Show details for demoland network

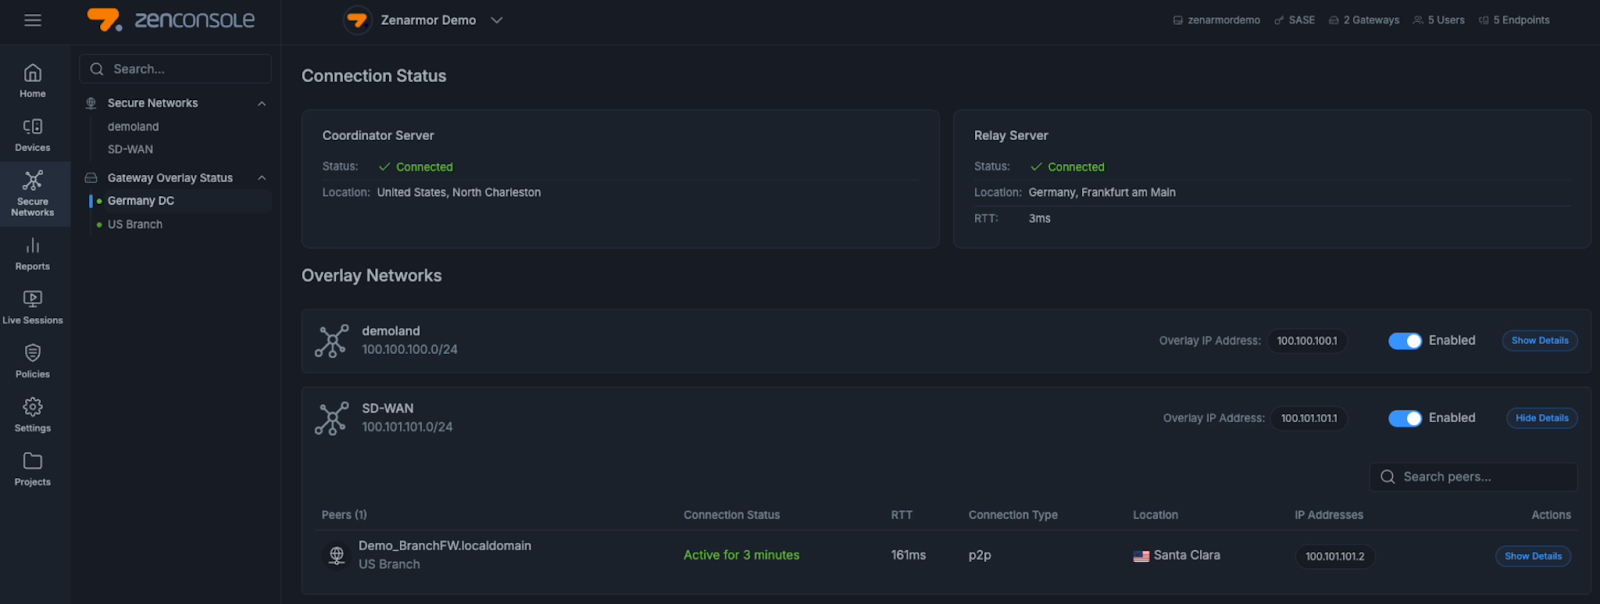[x=1539, y=341]
